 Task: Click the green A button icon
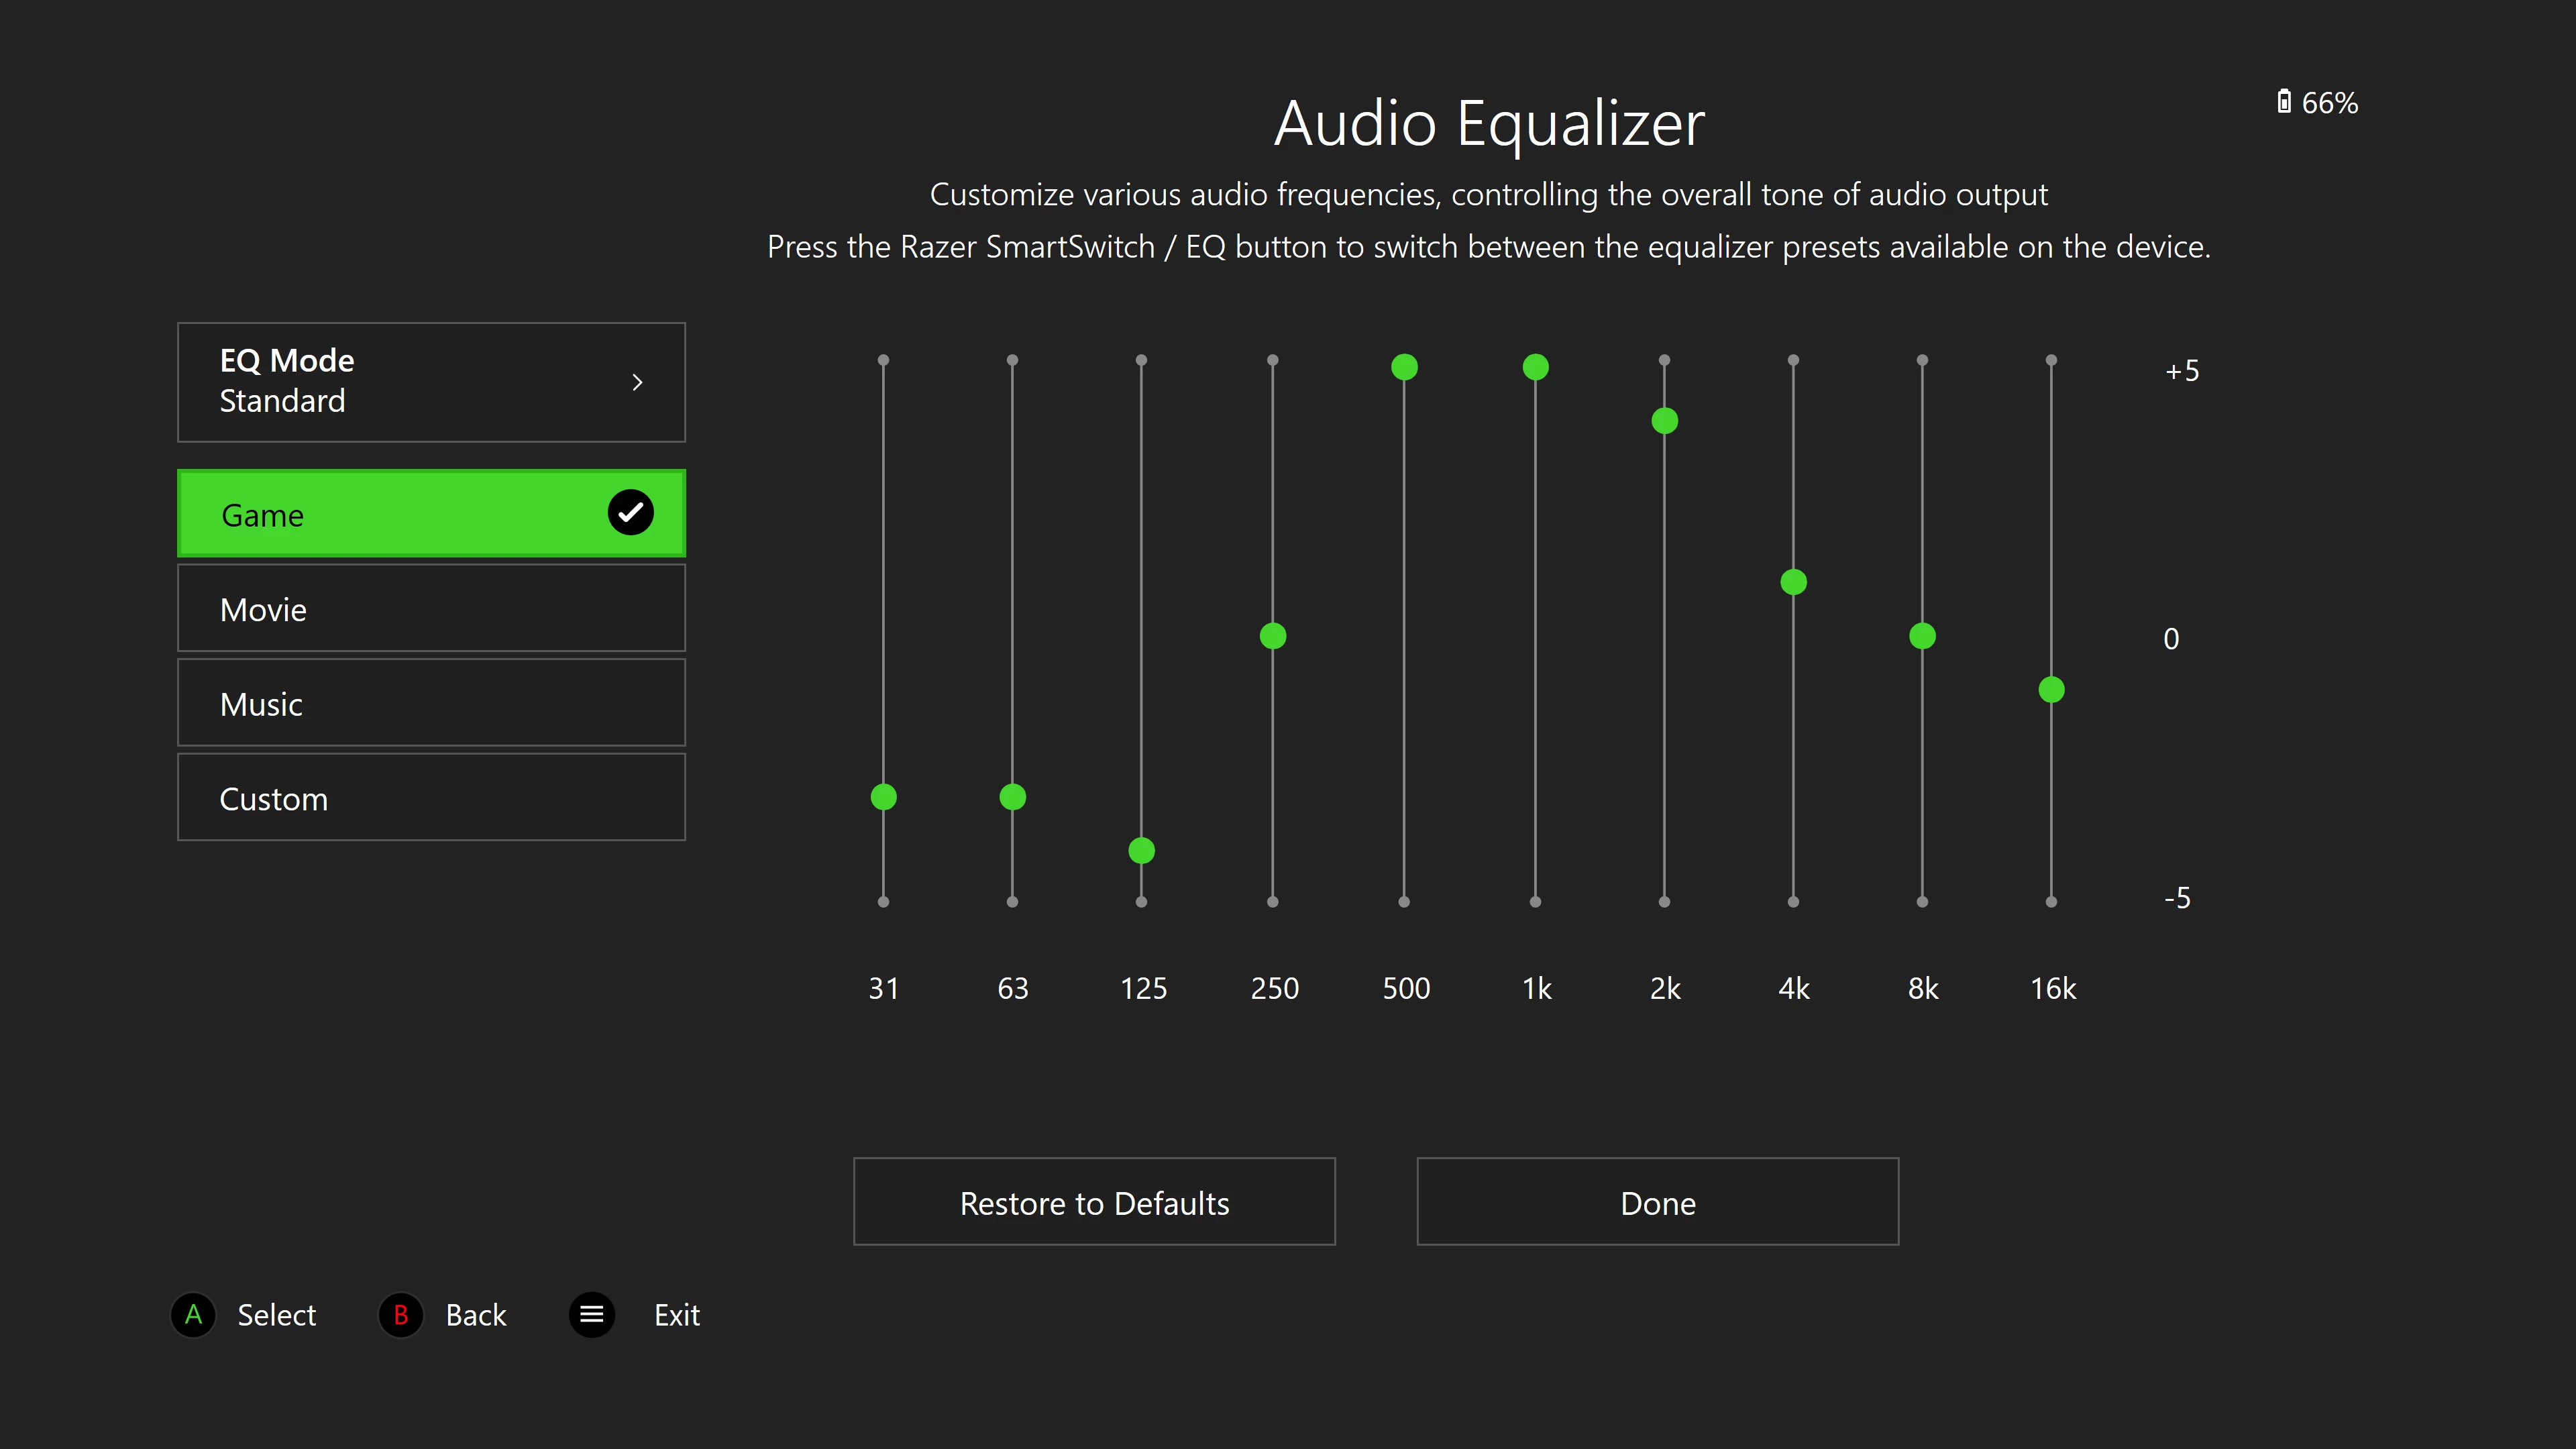pyautogui.click(x=193, y=1314)
